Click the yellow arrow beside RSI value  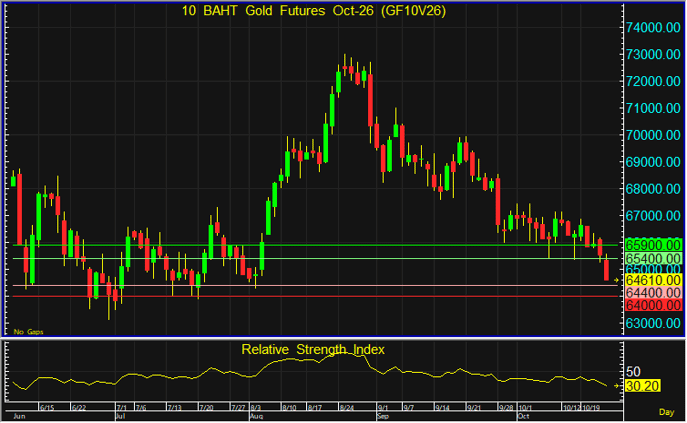[x=616, y=386]
